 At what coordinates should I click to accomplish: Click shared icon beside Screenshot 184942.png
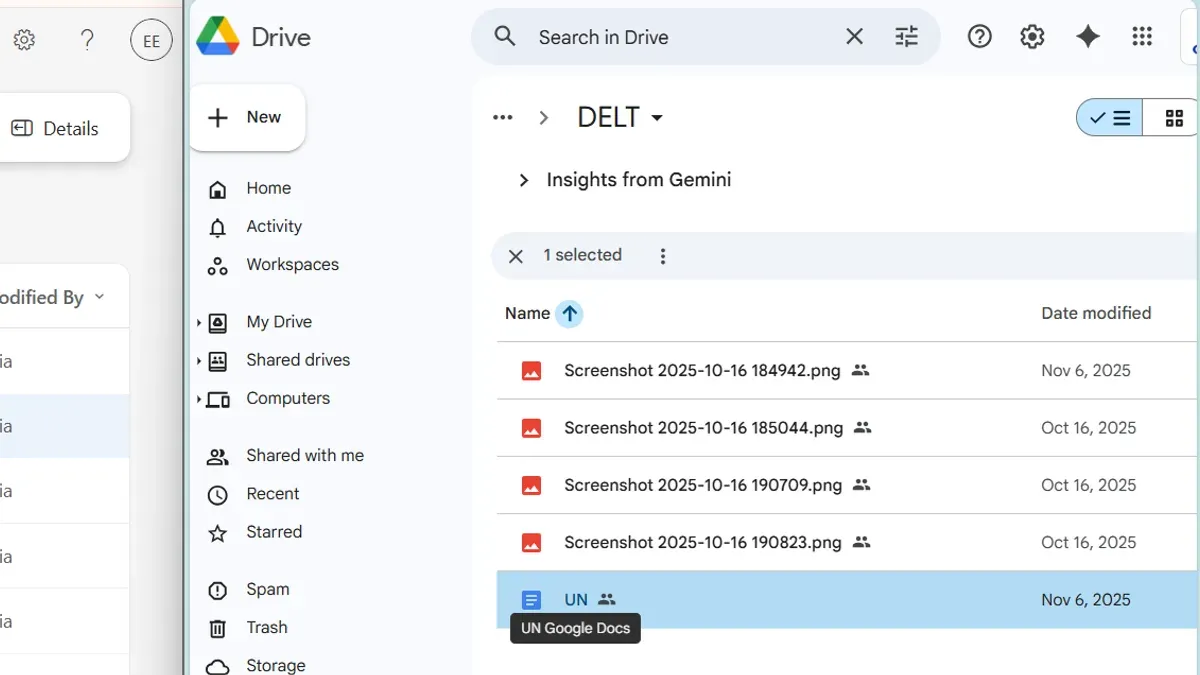pos(860,370)
